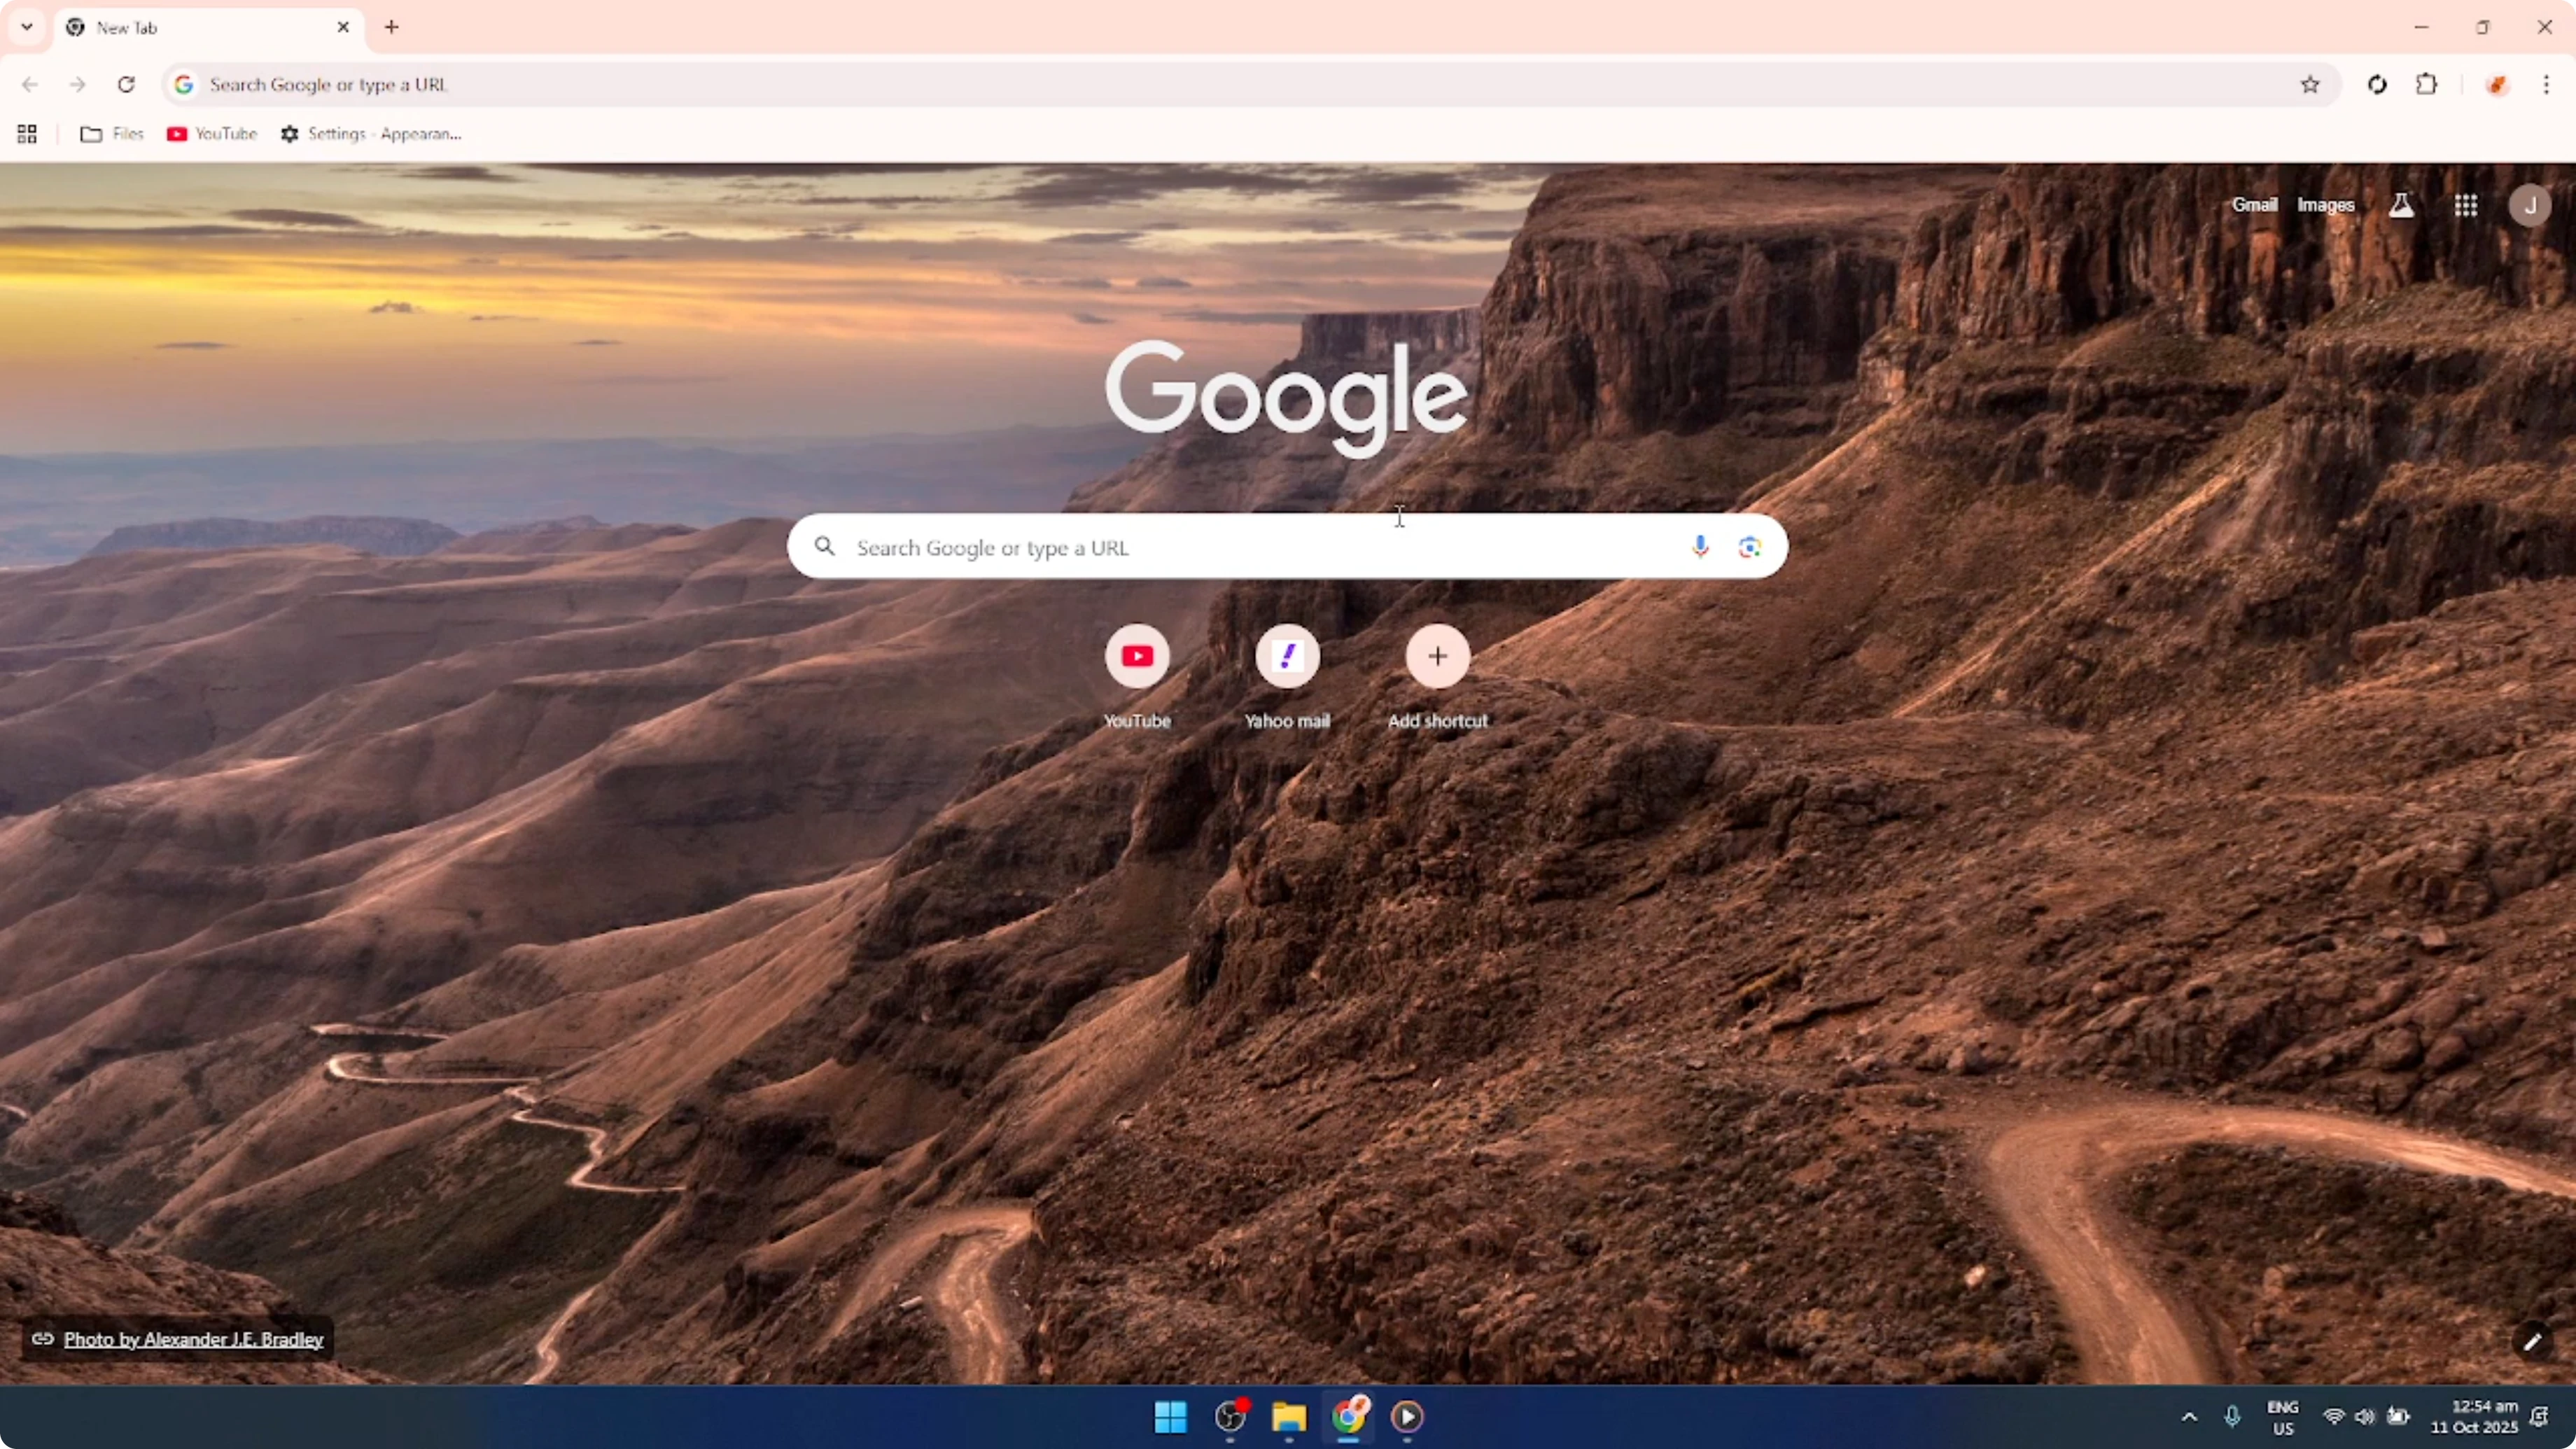Viewport: 2576px width, 1449px height.
Task: Reload the page with the refresh icon
Action: coord(126,85)
